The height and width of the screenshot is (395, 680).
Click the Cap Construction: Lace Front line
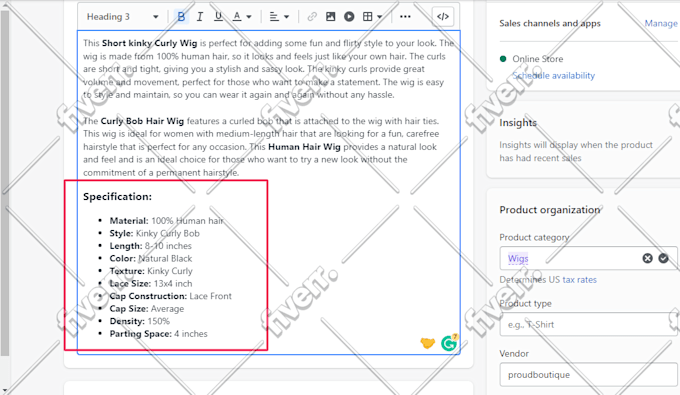pos(170,296)
